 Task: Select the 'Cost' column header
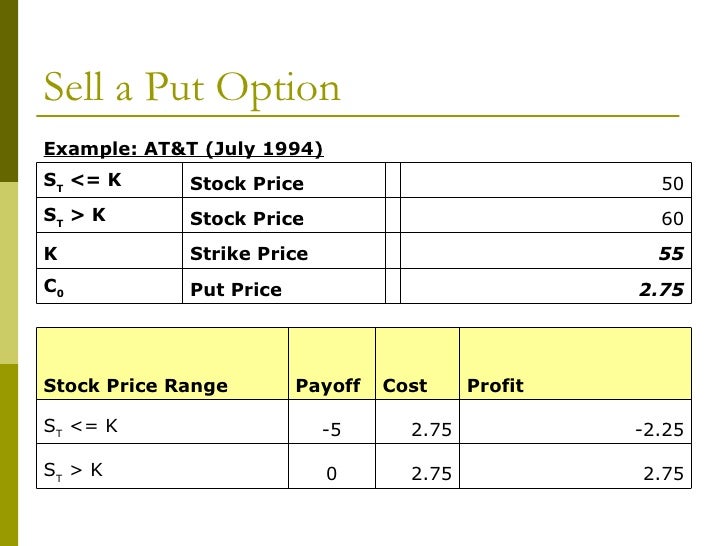point(405,385)
